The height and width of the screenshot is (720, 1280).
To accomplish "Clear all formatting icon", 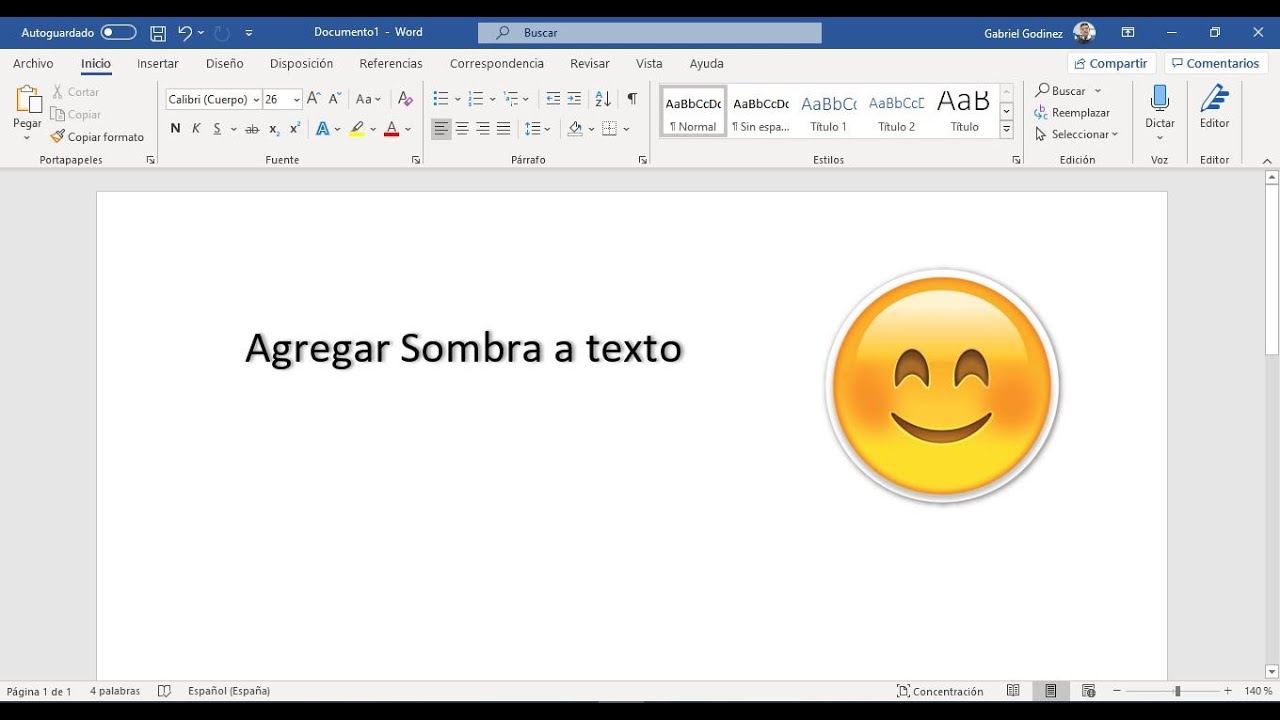I will (x=405, y=99).
